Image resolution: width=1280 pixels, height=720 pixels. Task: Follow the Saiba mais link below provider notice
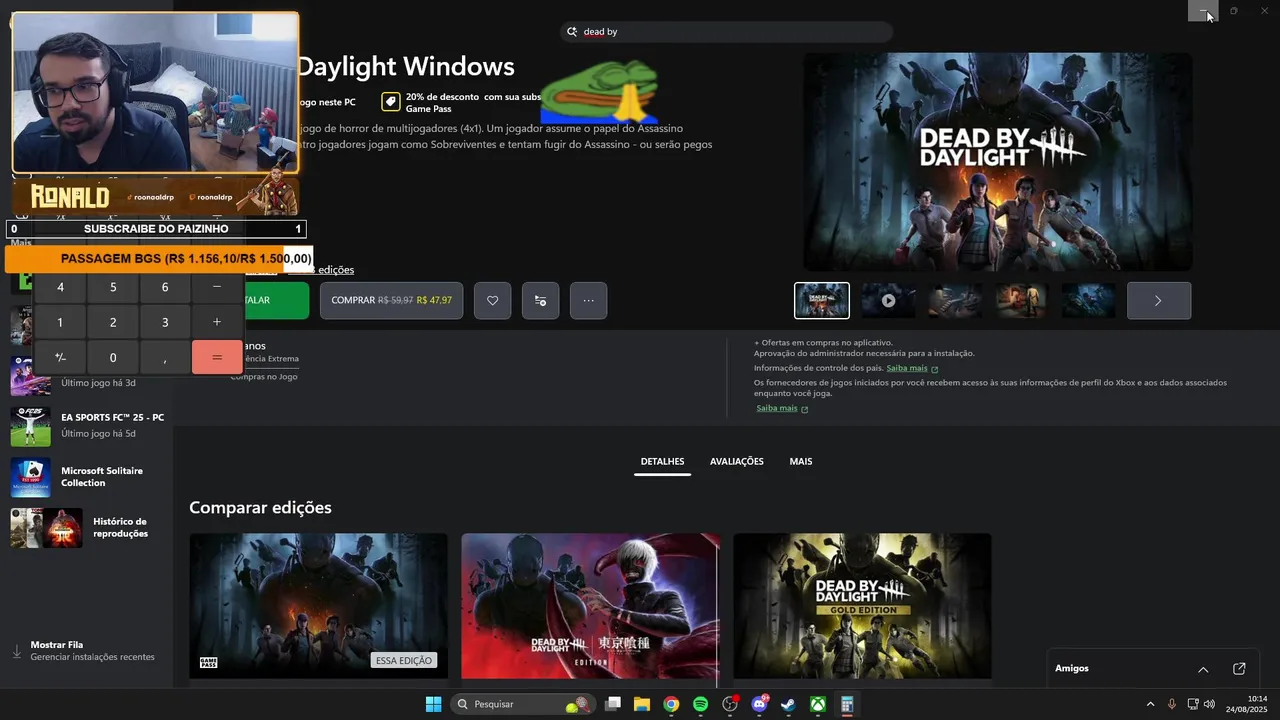[776, 408]
